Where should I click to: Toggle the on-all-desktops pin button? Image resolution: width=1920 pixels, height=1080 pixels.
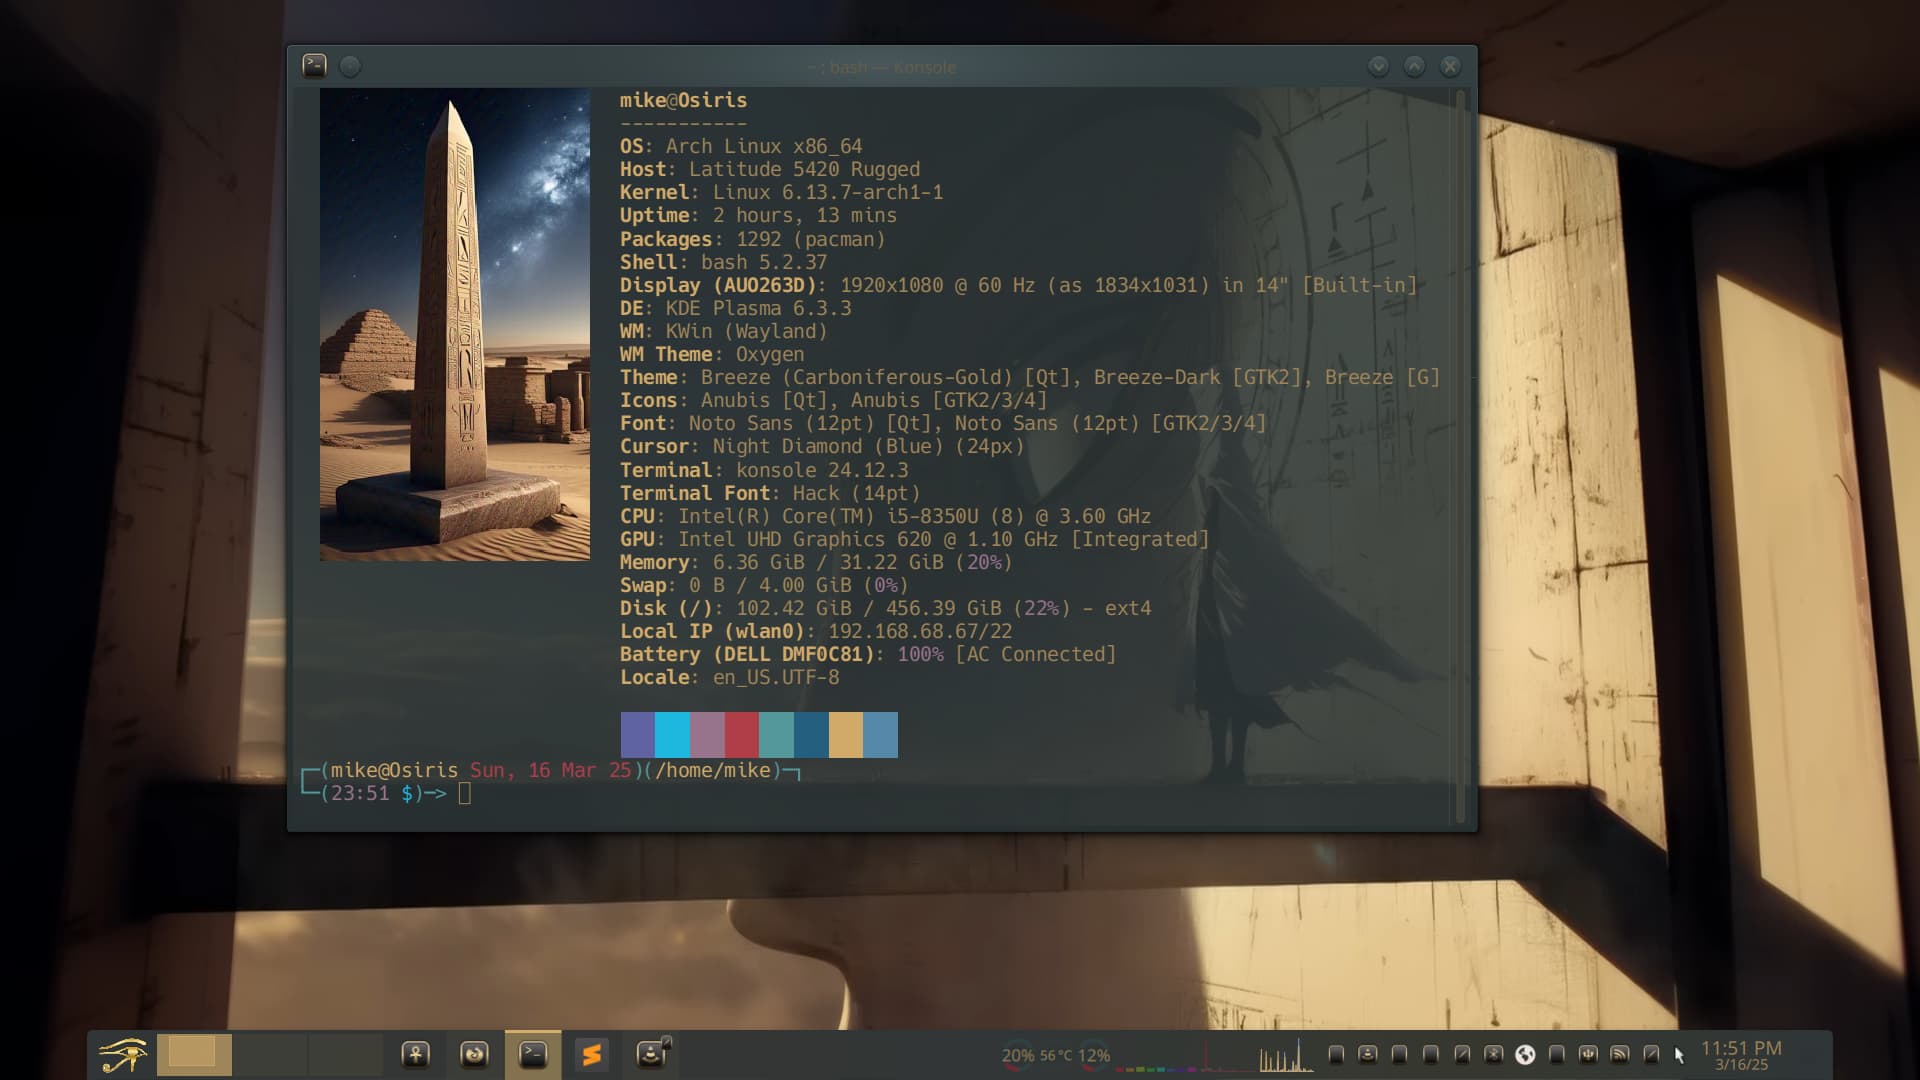(350, 66)
